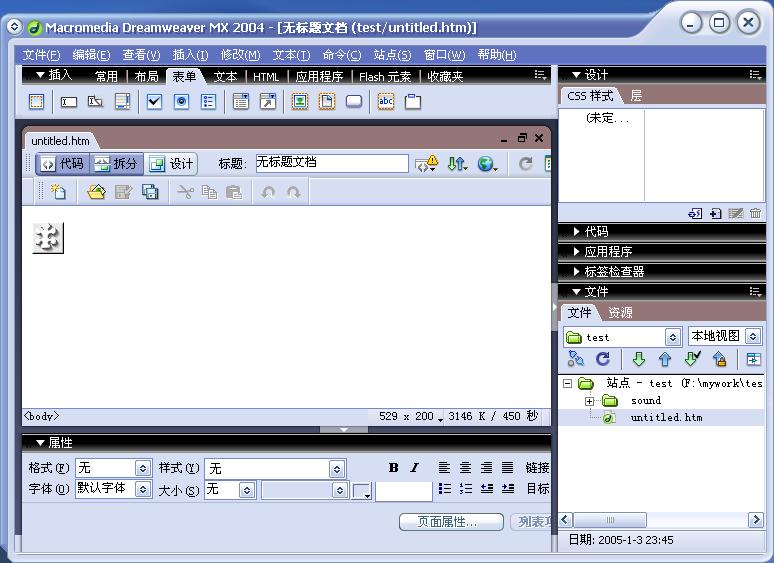Viewport: 774px width, 563px height.
Task: Click the Paste clipboard icon
Action: (x=233, y=192)
